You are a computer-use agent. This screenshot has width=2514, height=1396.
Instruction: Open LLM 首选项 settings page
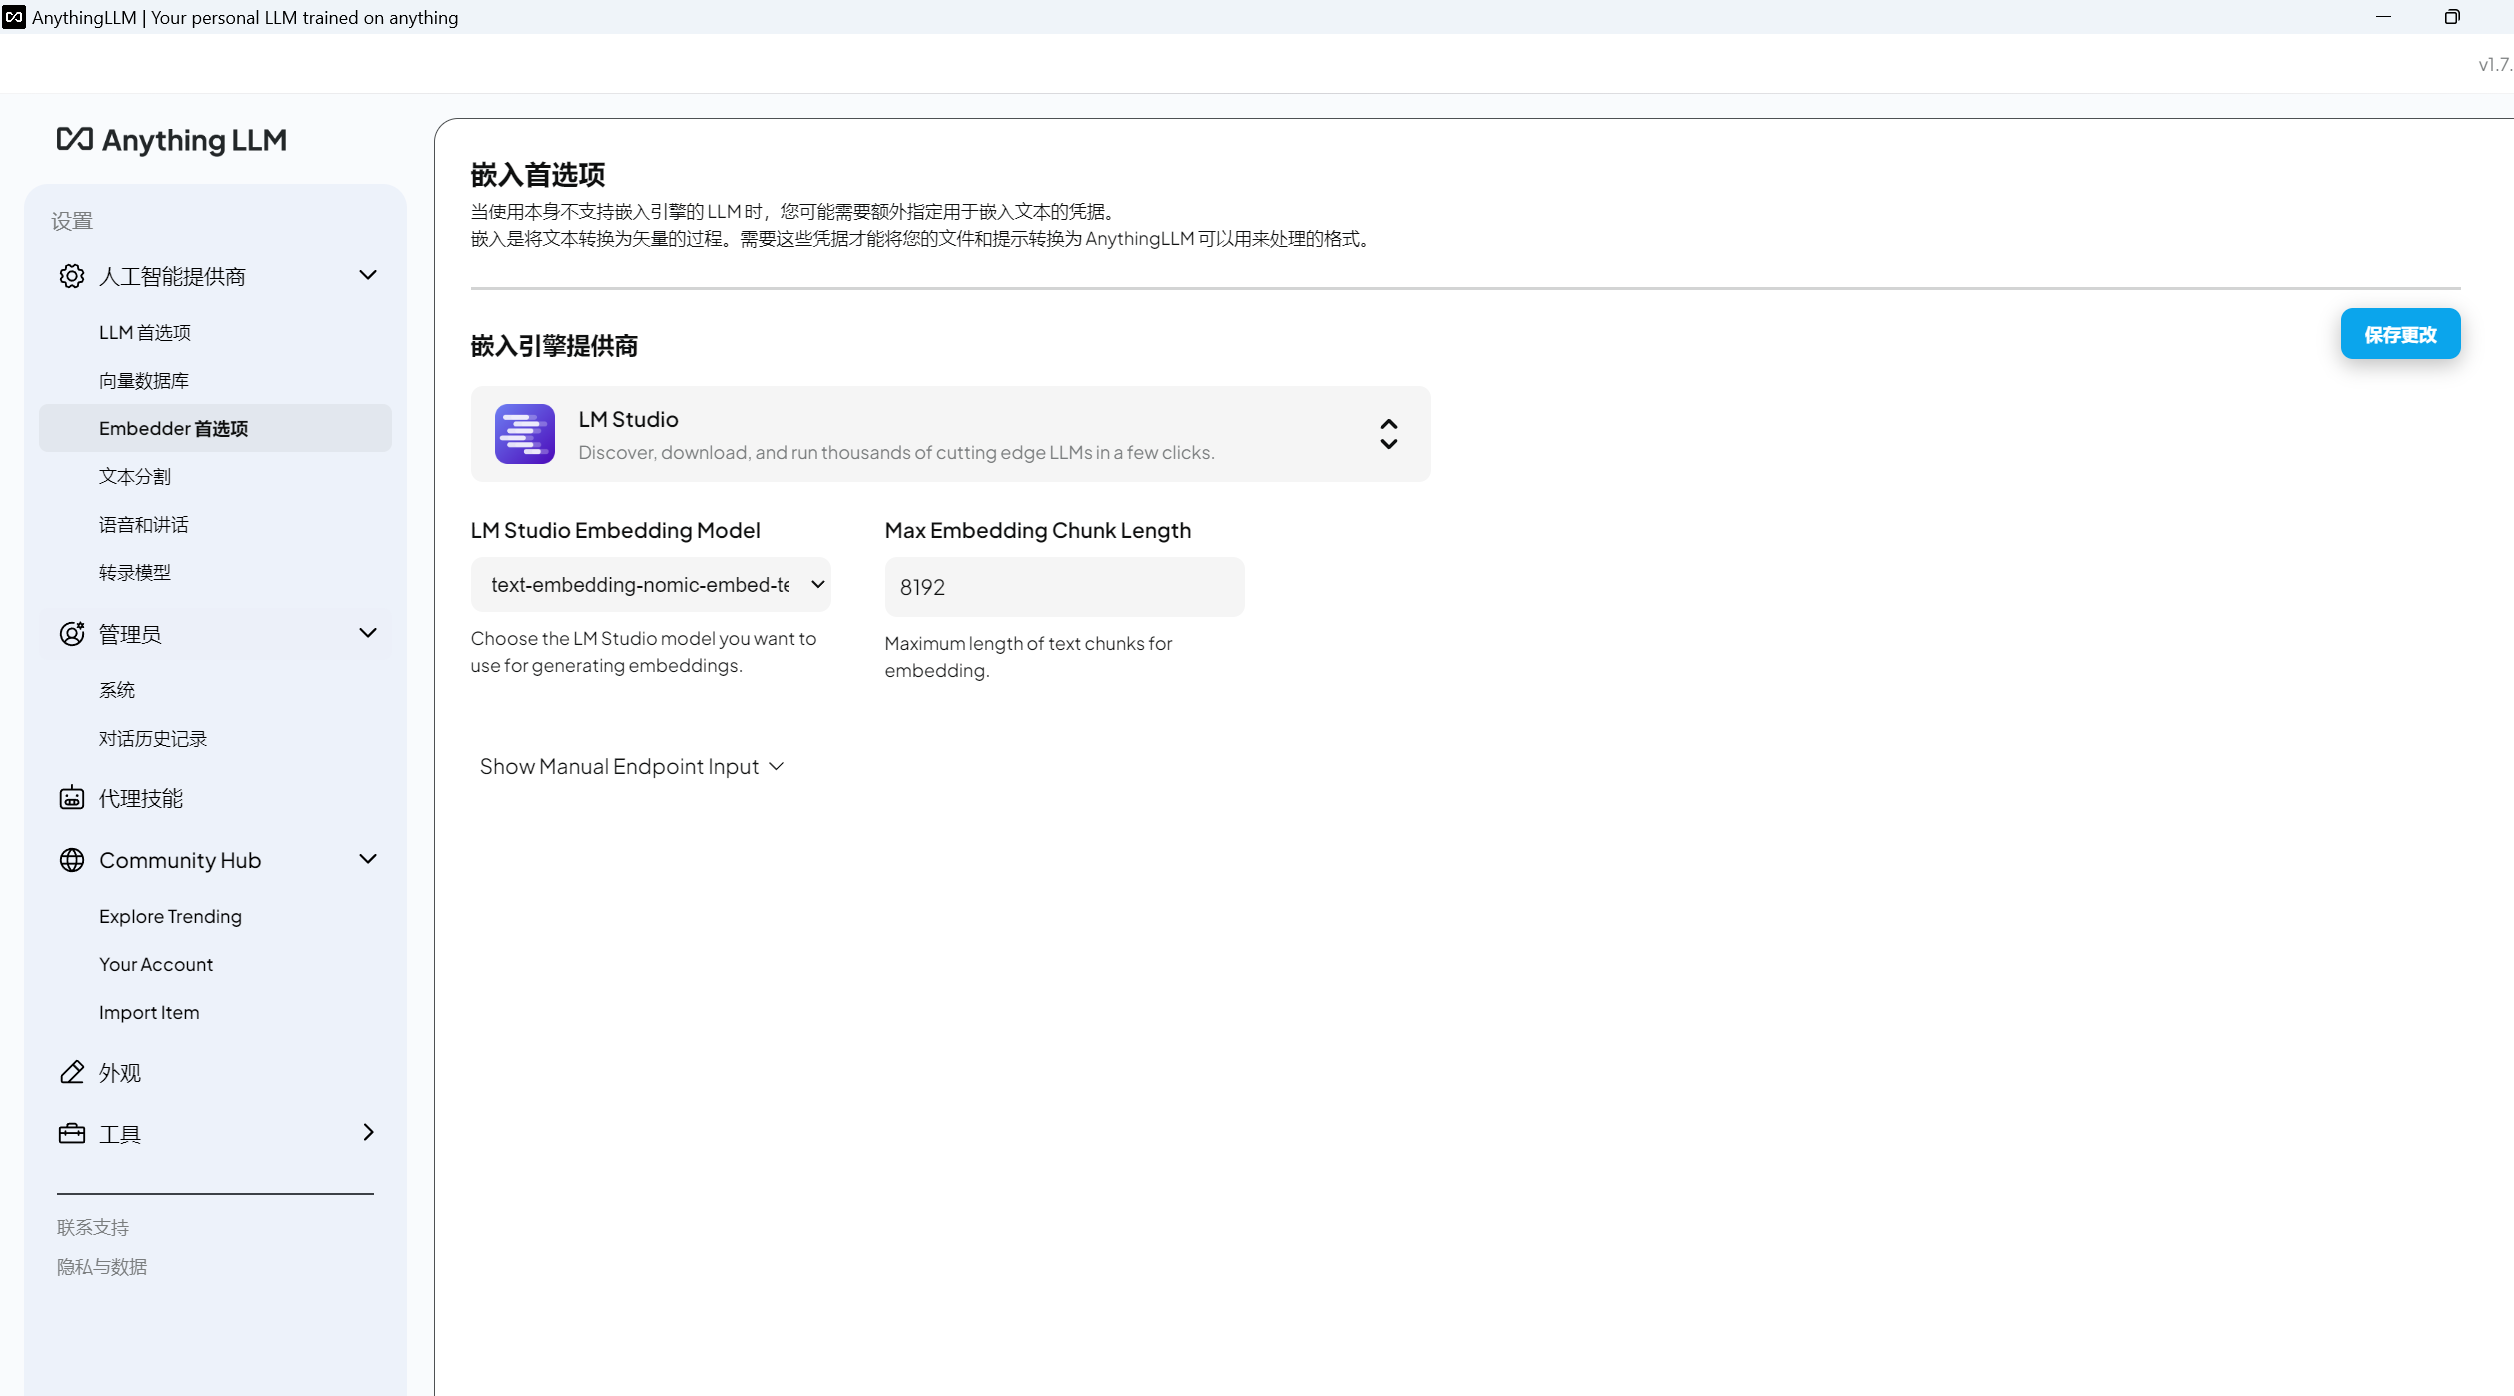(145, 332)
